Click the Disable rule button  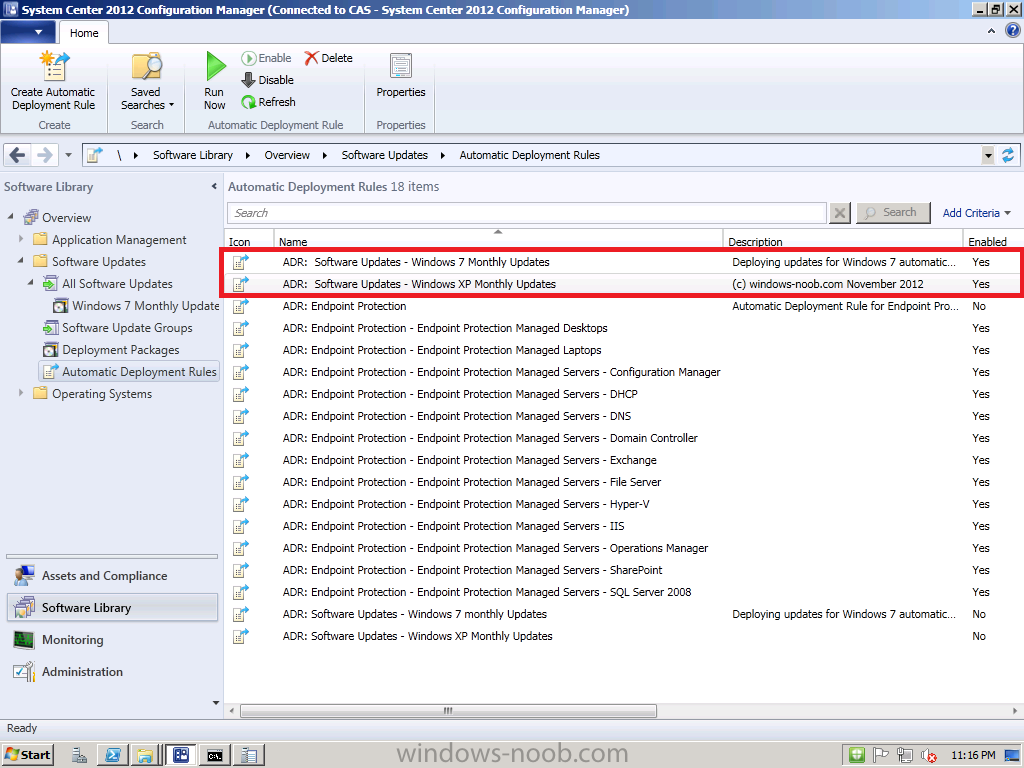[268, 80]
